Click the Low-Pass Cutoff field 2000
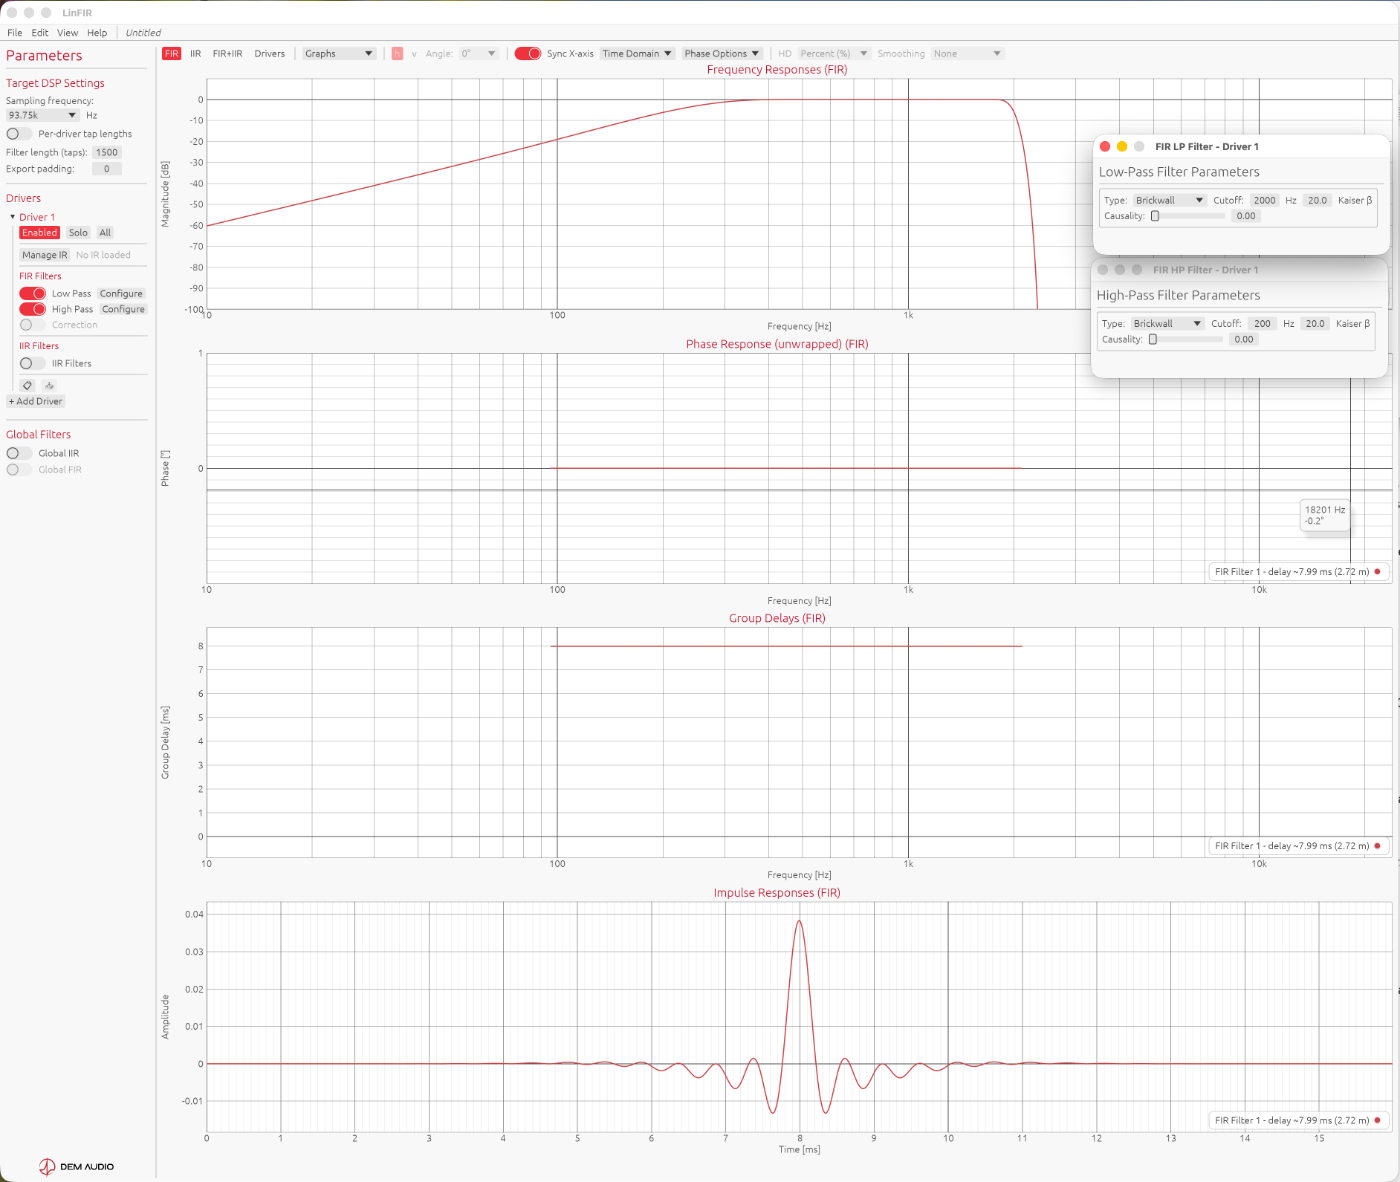 [1265, 200]
